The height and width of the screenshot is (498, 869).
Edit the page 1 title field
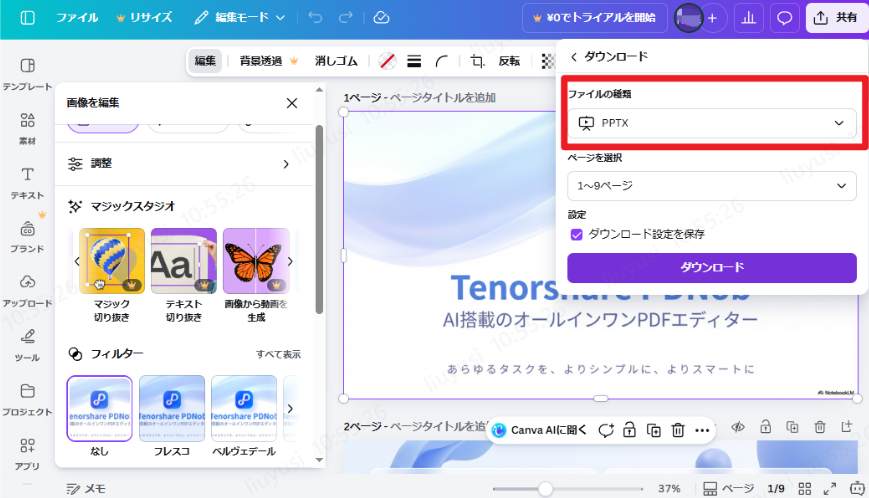pyautogui.click(x=443, y=98)
